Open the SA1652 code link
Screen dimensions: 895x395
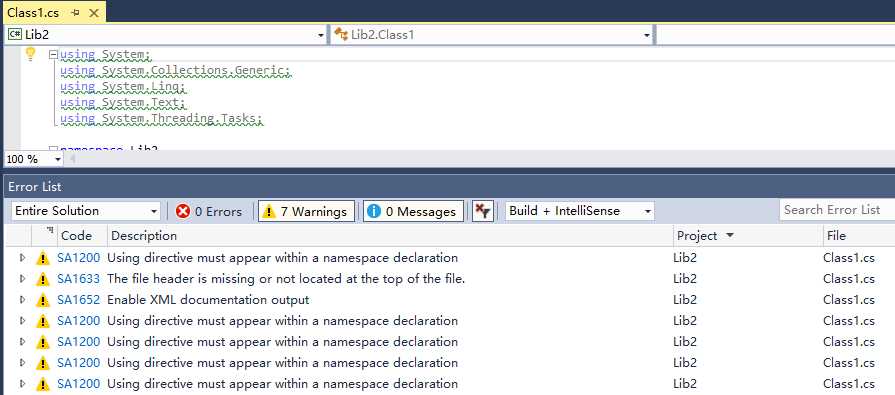(x=78, y=300)
